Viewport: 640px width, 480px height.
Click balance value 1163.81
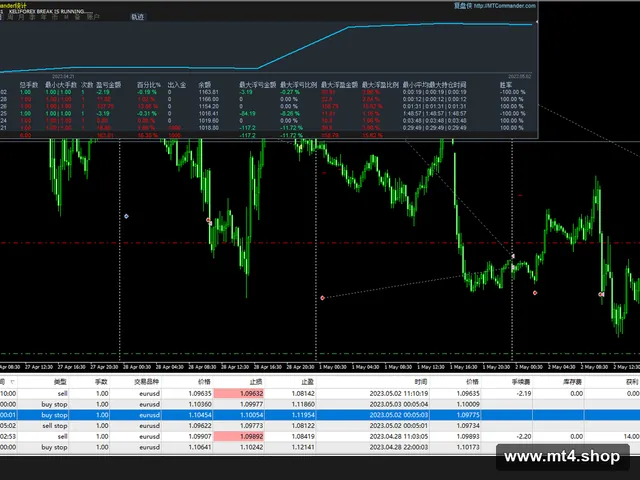point(209,92)
